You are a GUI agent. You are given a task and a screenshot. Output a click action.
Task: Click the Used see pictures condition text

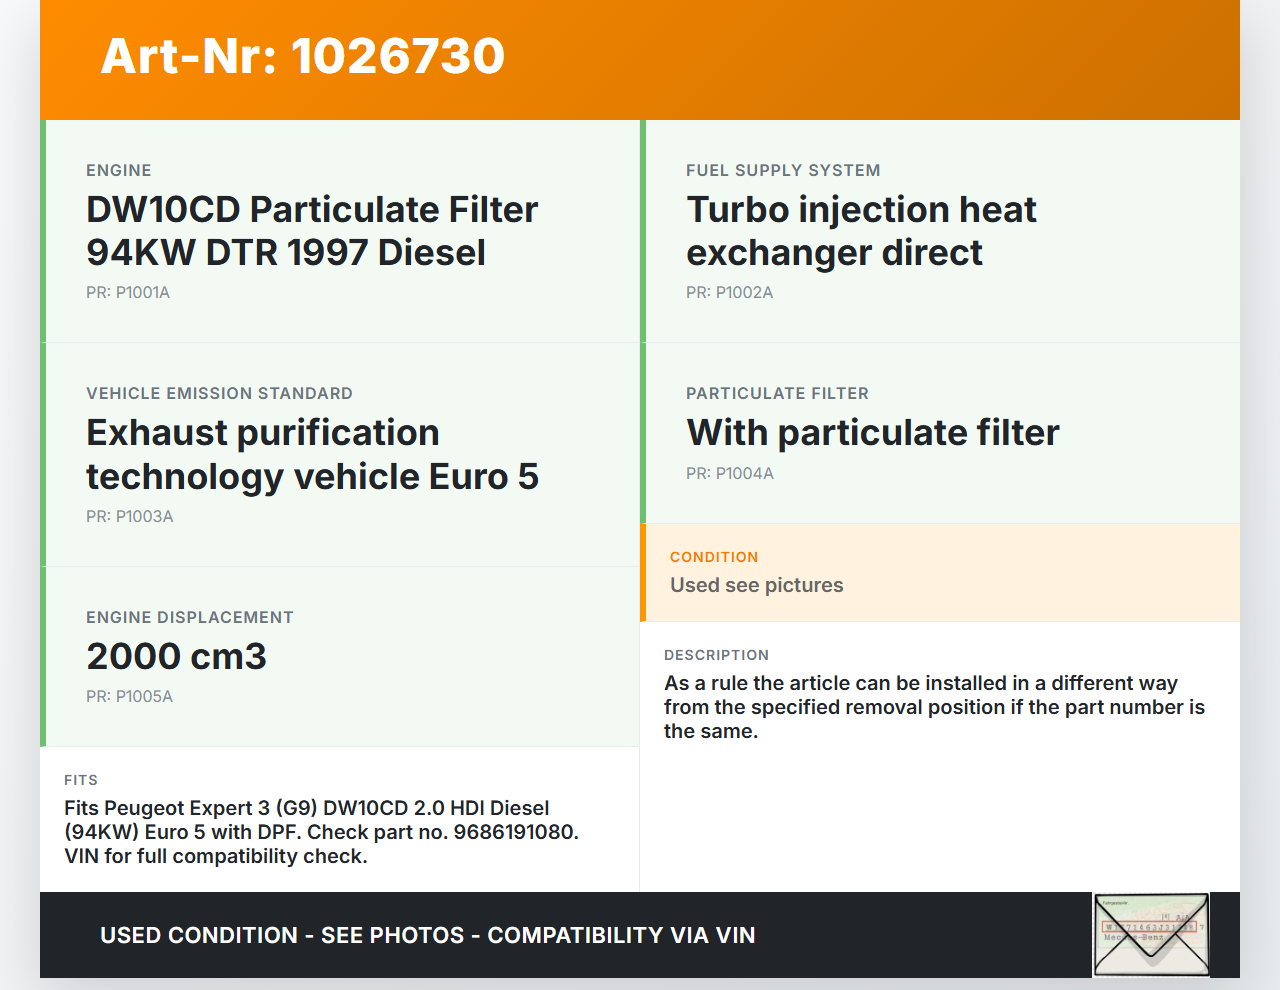click(x=756, y=586)
